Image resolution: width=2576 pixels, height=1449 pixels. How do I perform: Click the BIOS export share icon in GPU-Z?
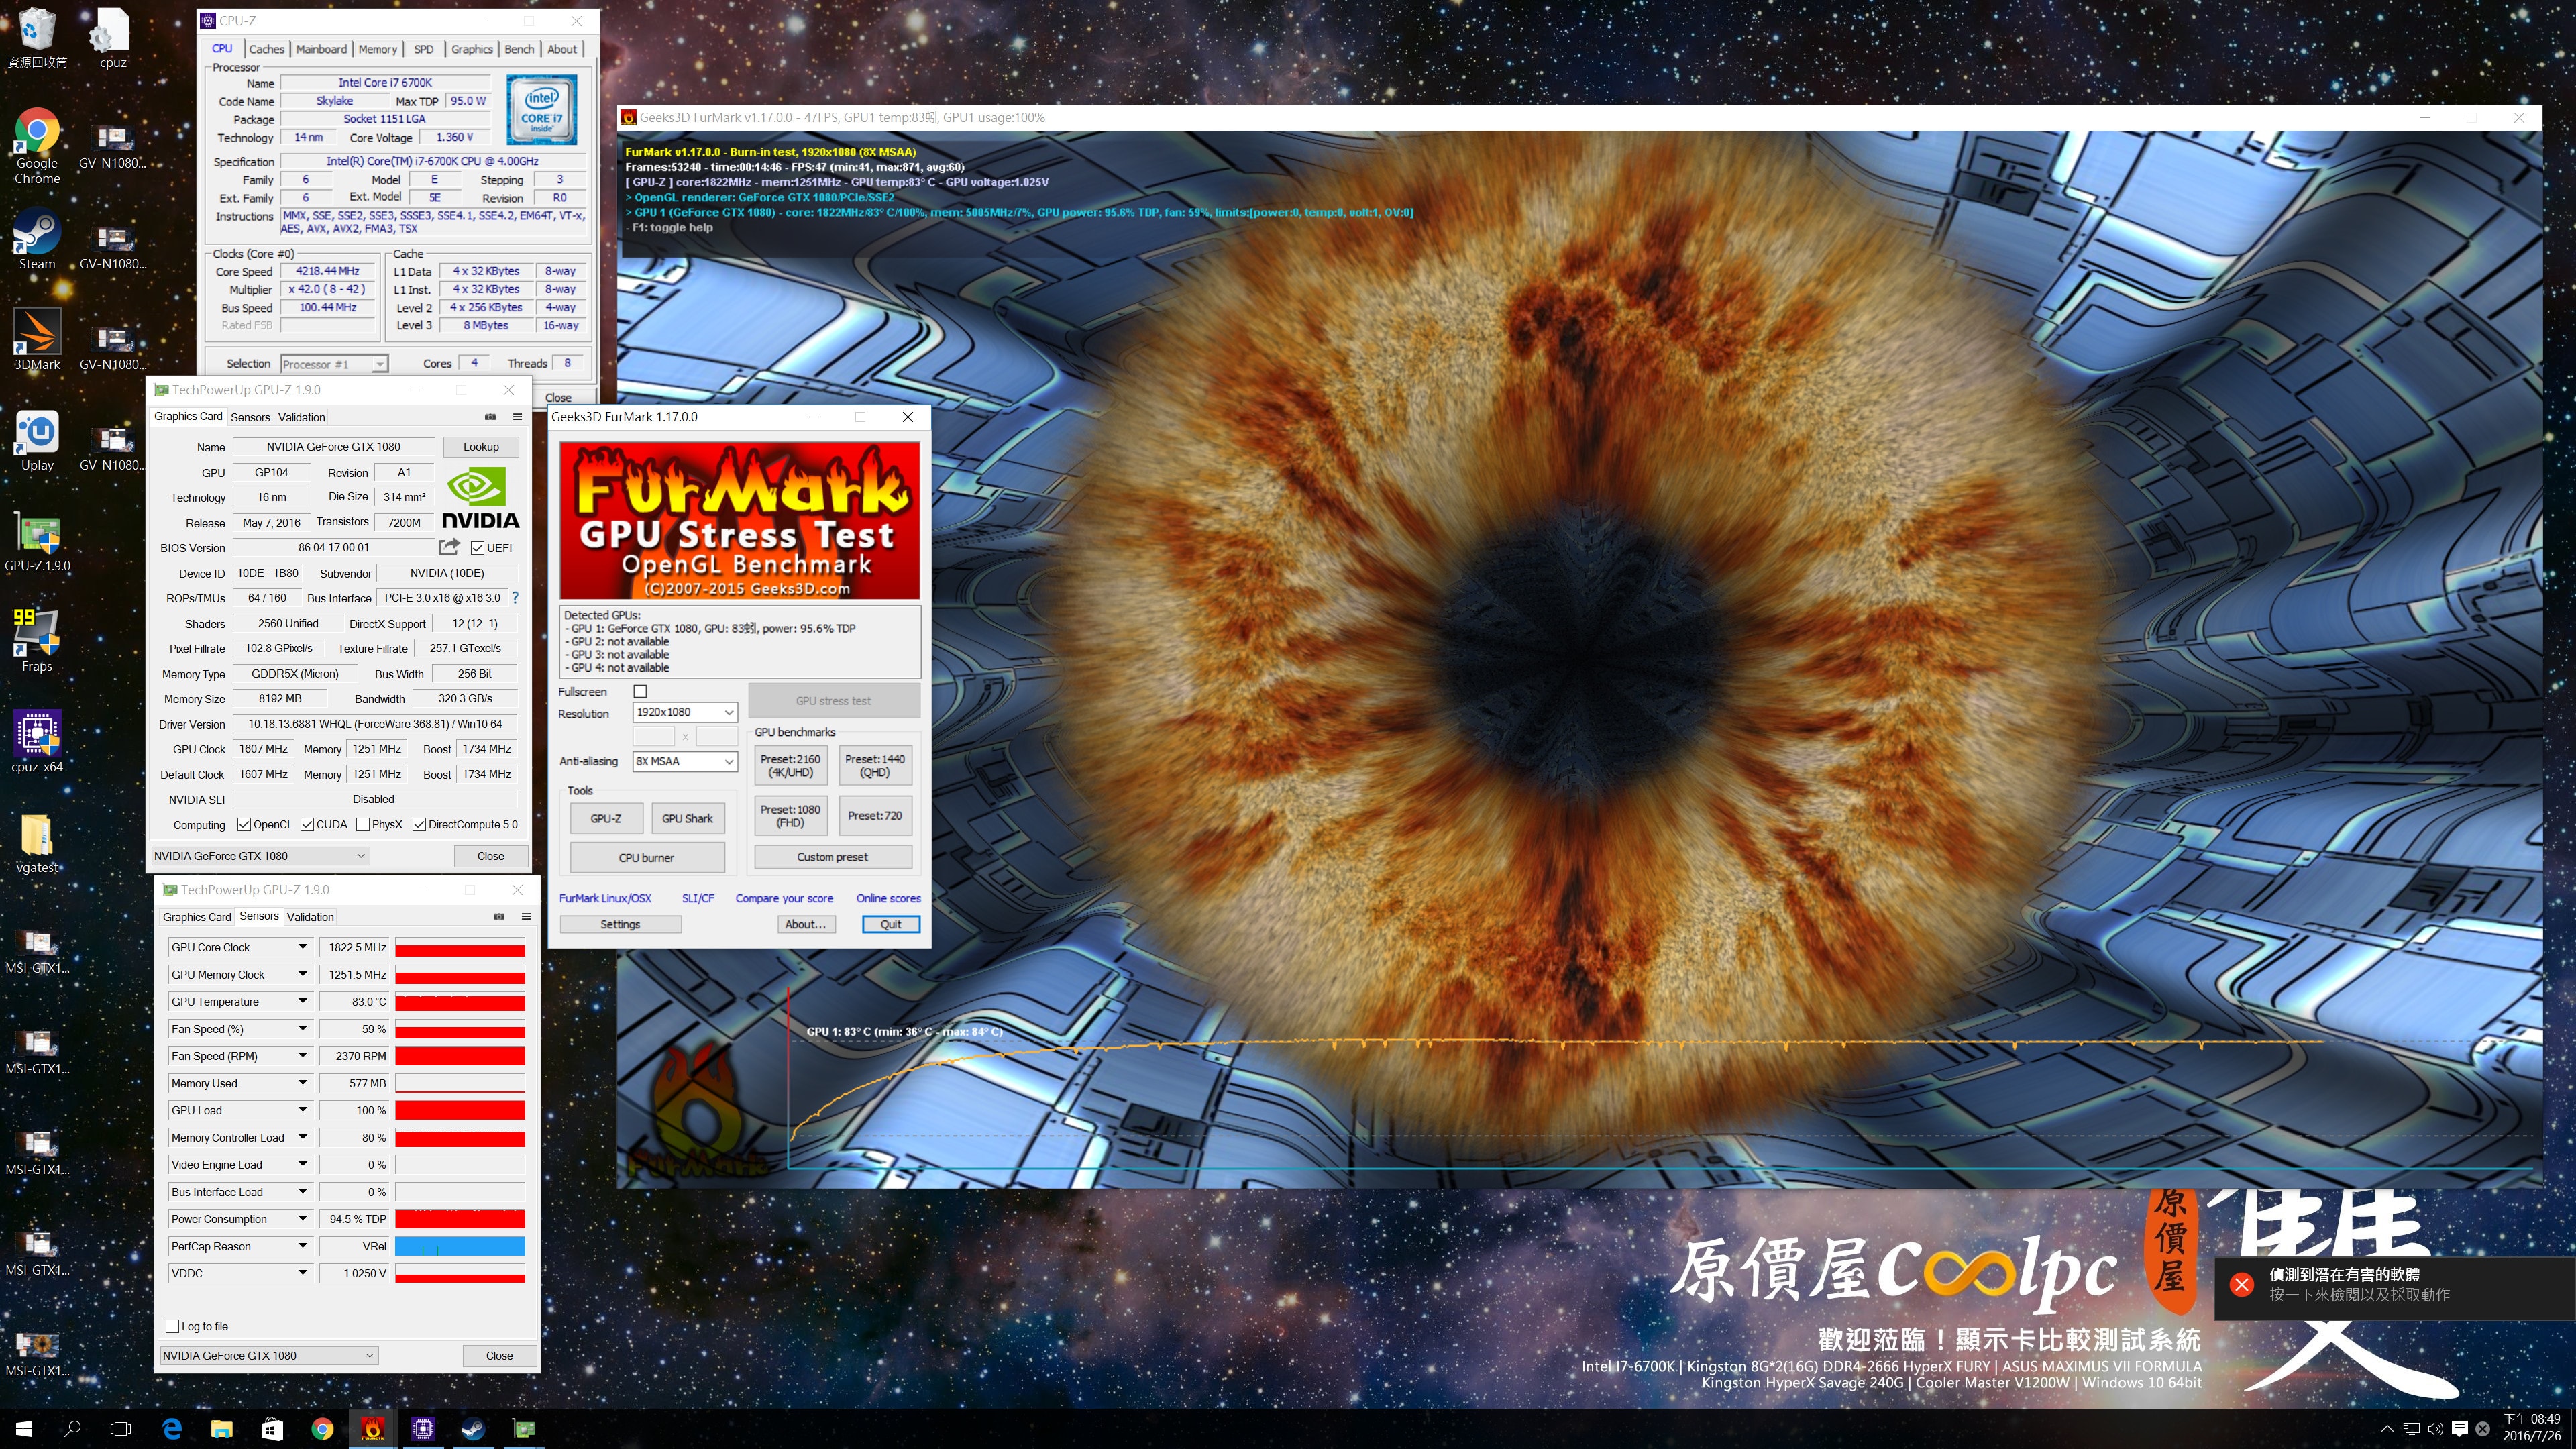(x=449, y=547)
